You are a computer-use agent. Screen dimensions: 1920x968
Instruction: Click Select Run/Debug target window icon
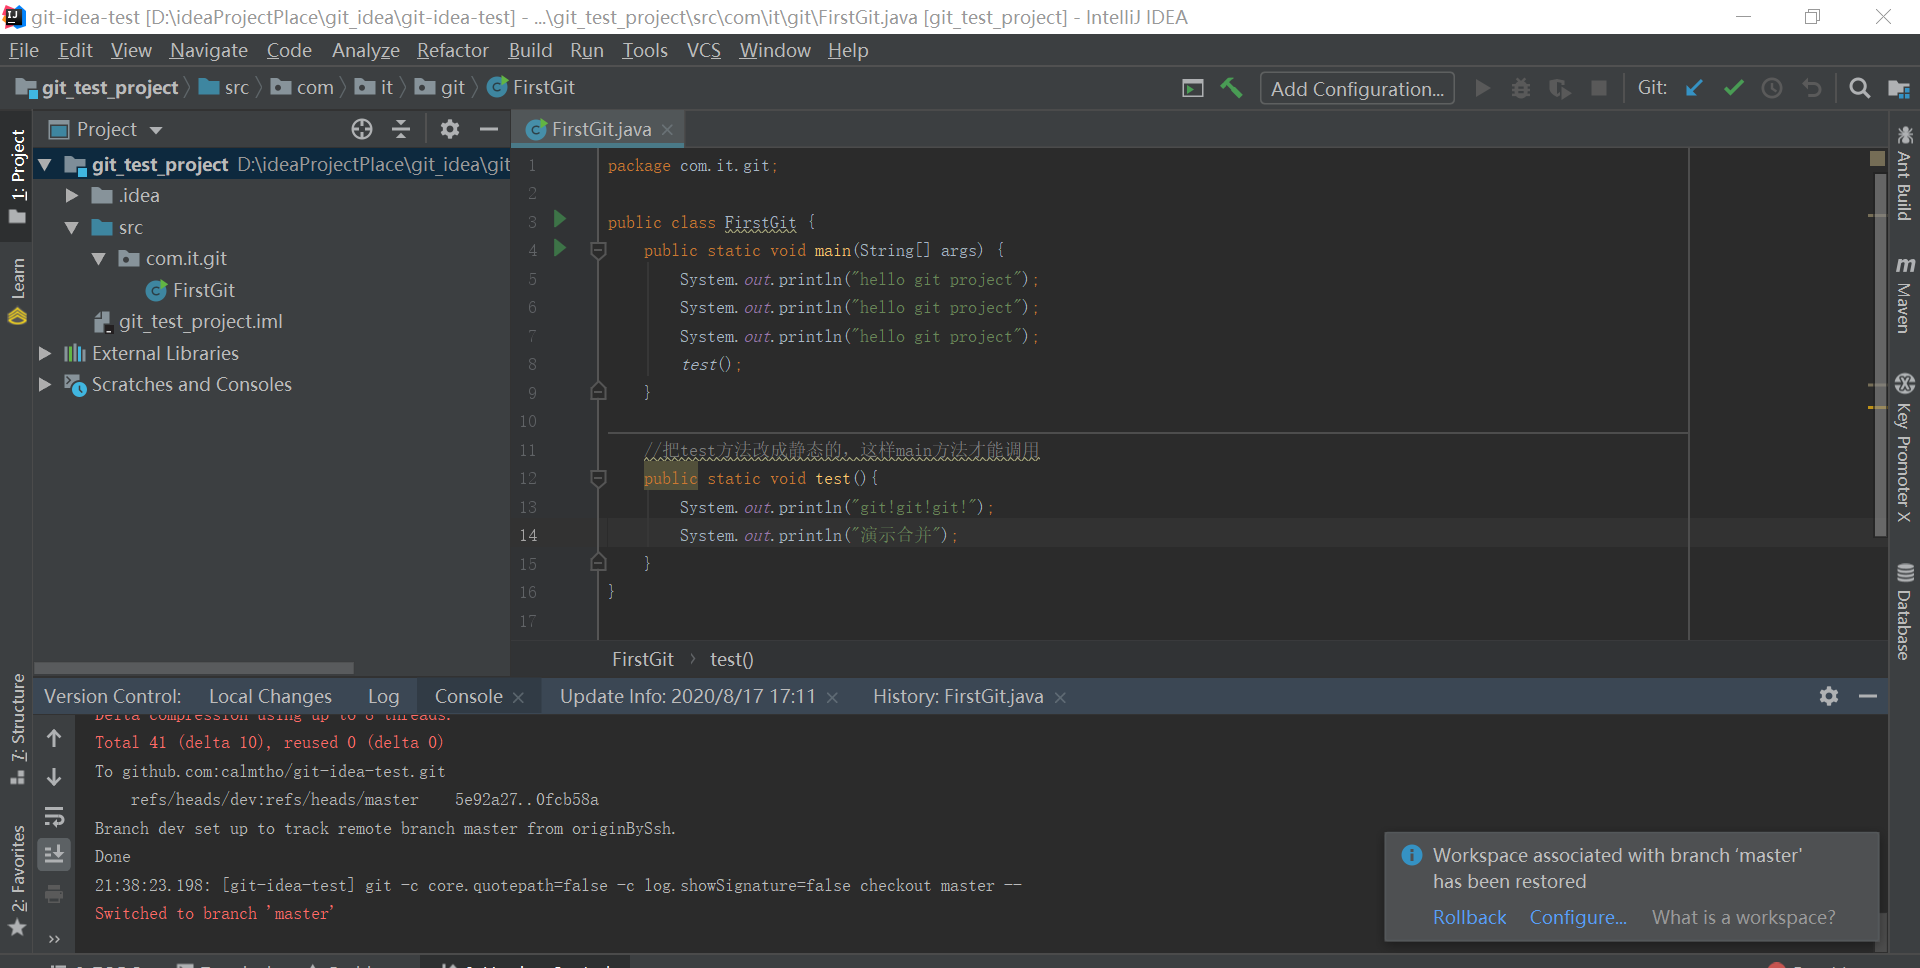(x=1192, y=88)
